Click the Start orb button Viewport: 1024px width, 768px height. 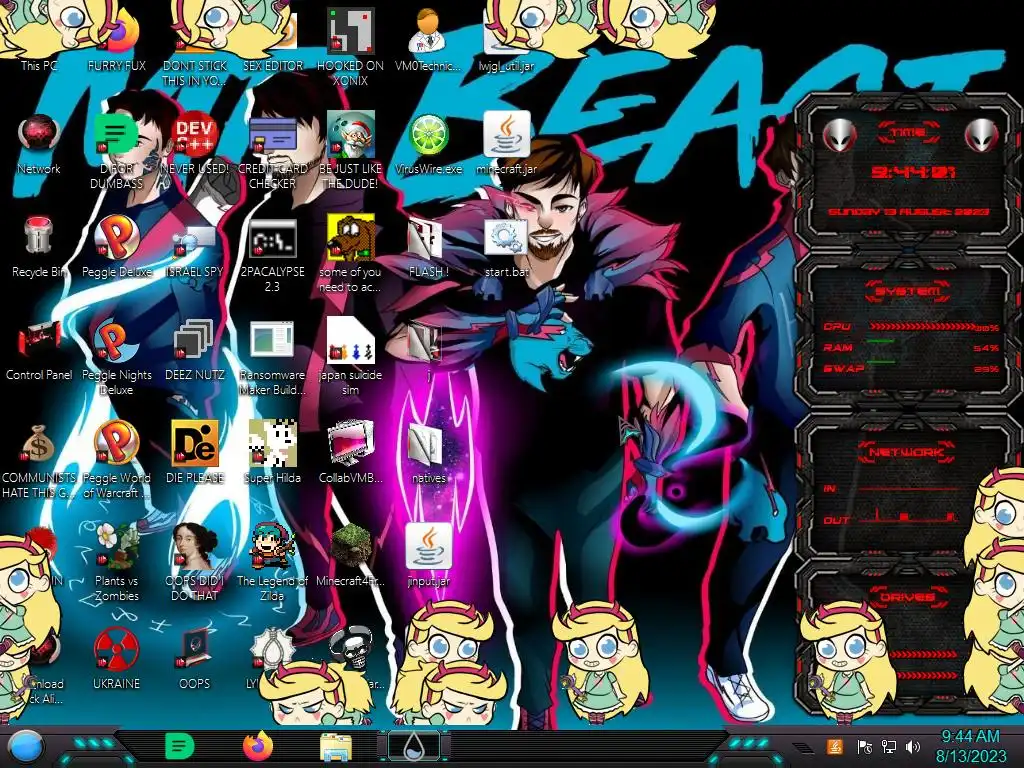pyautogui.click(x=26, y=747)
